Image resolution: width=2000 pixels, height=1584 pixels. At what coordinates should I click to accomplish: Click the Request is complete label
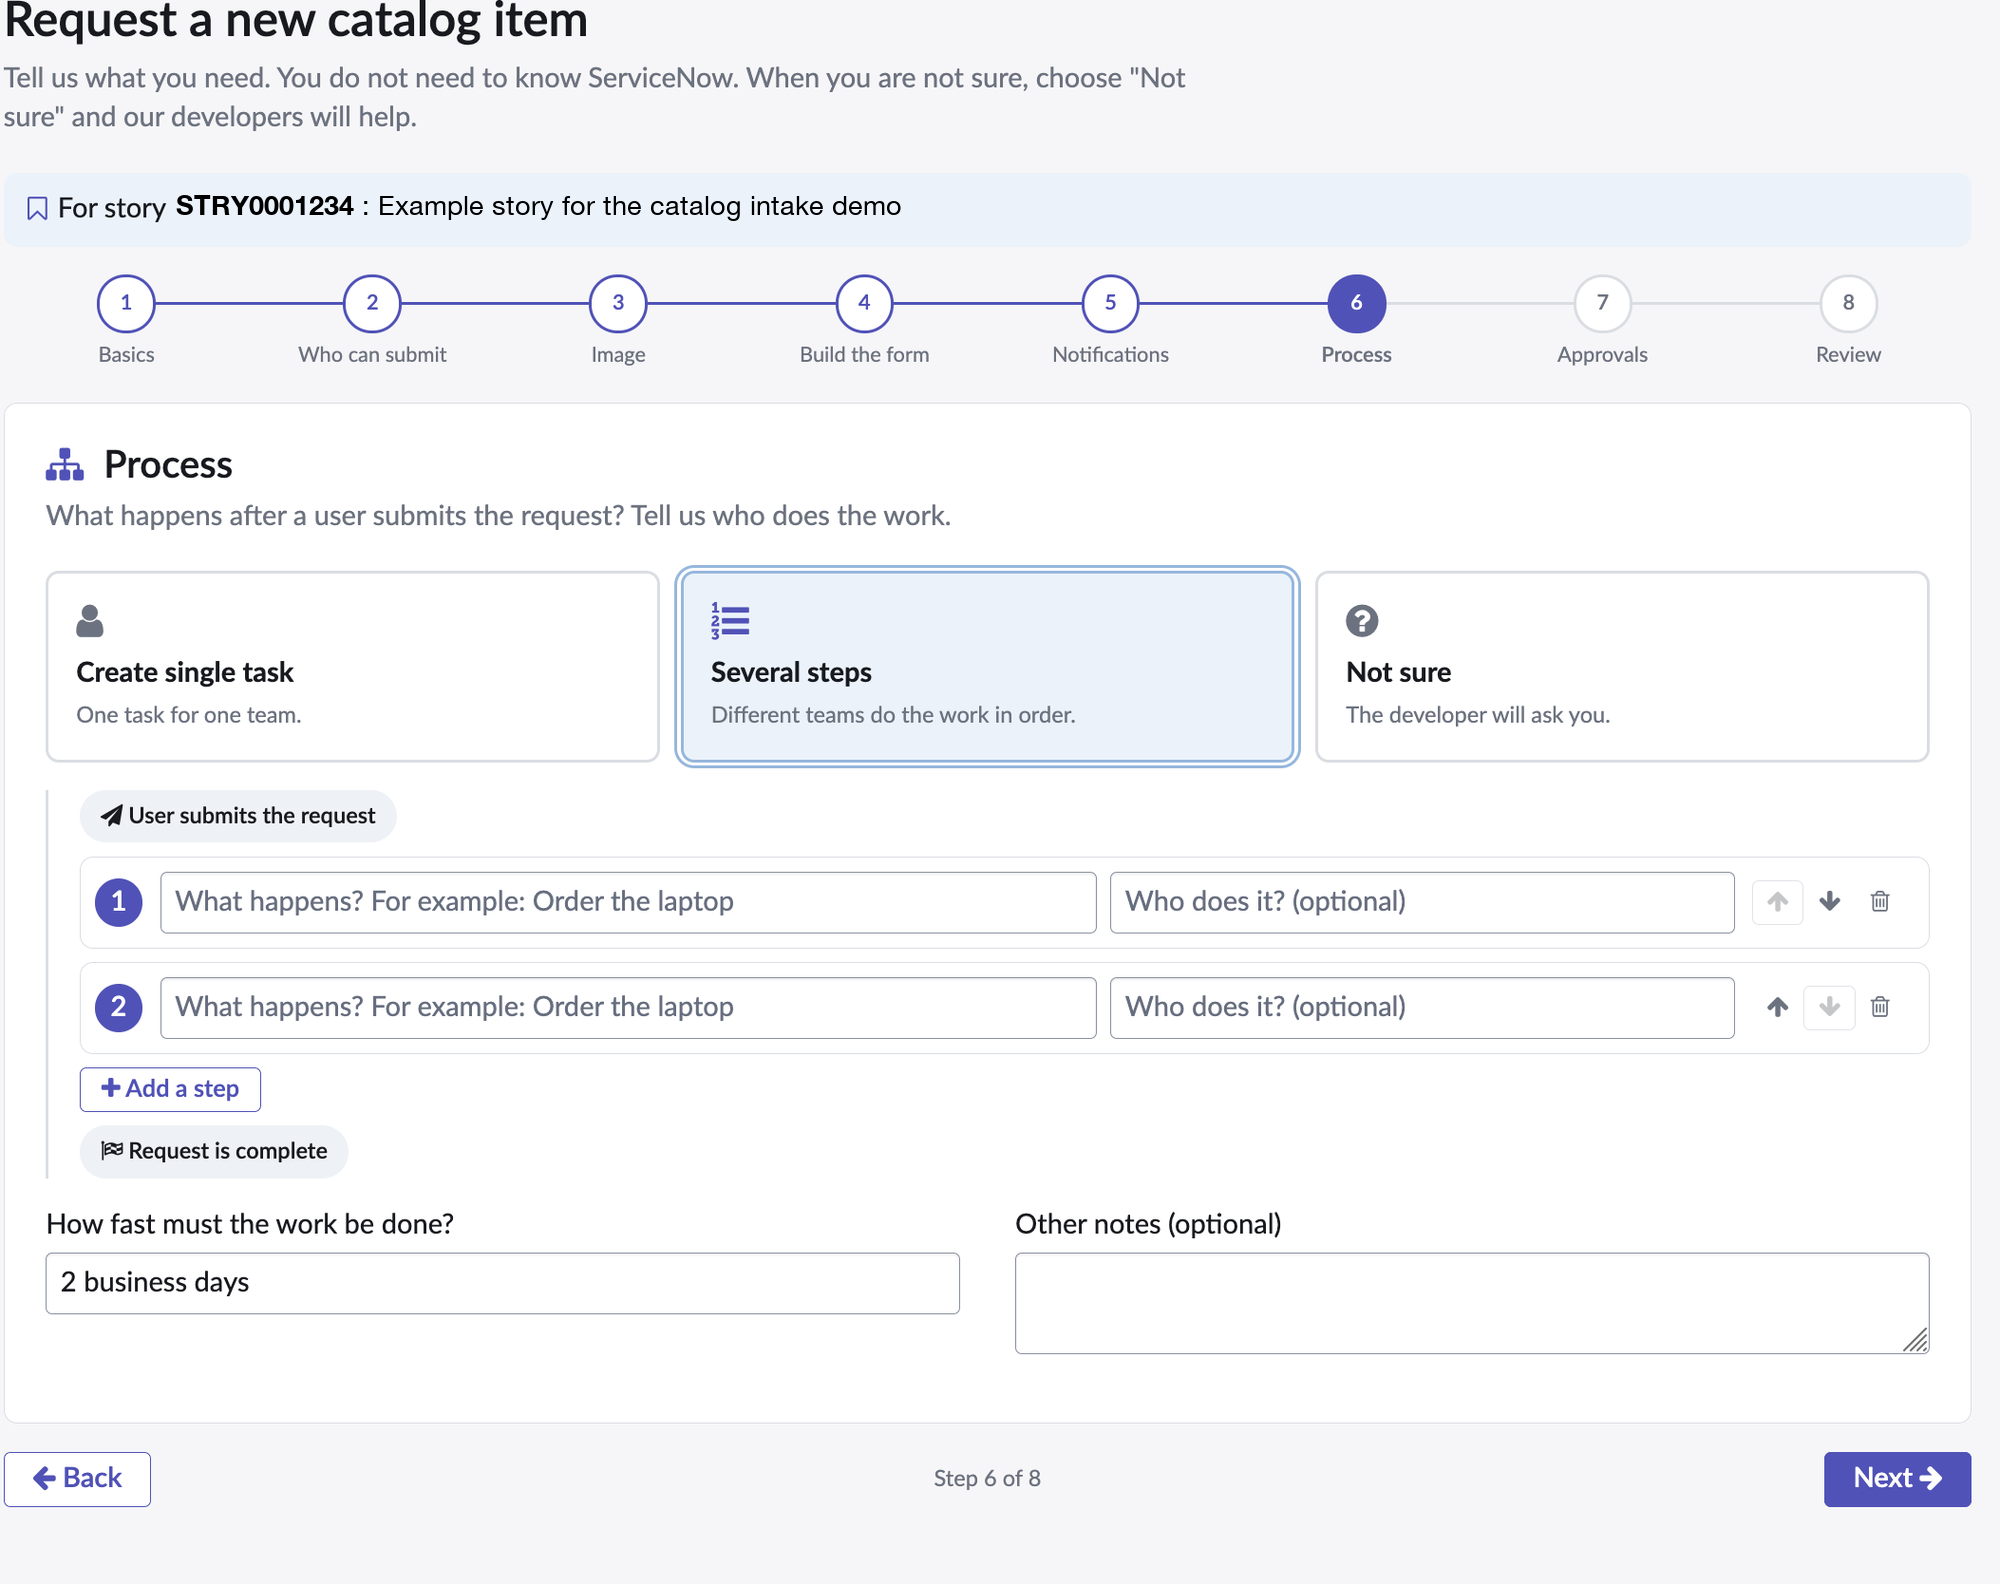[x=214, y=1151]
